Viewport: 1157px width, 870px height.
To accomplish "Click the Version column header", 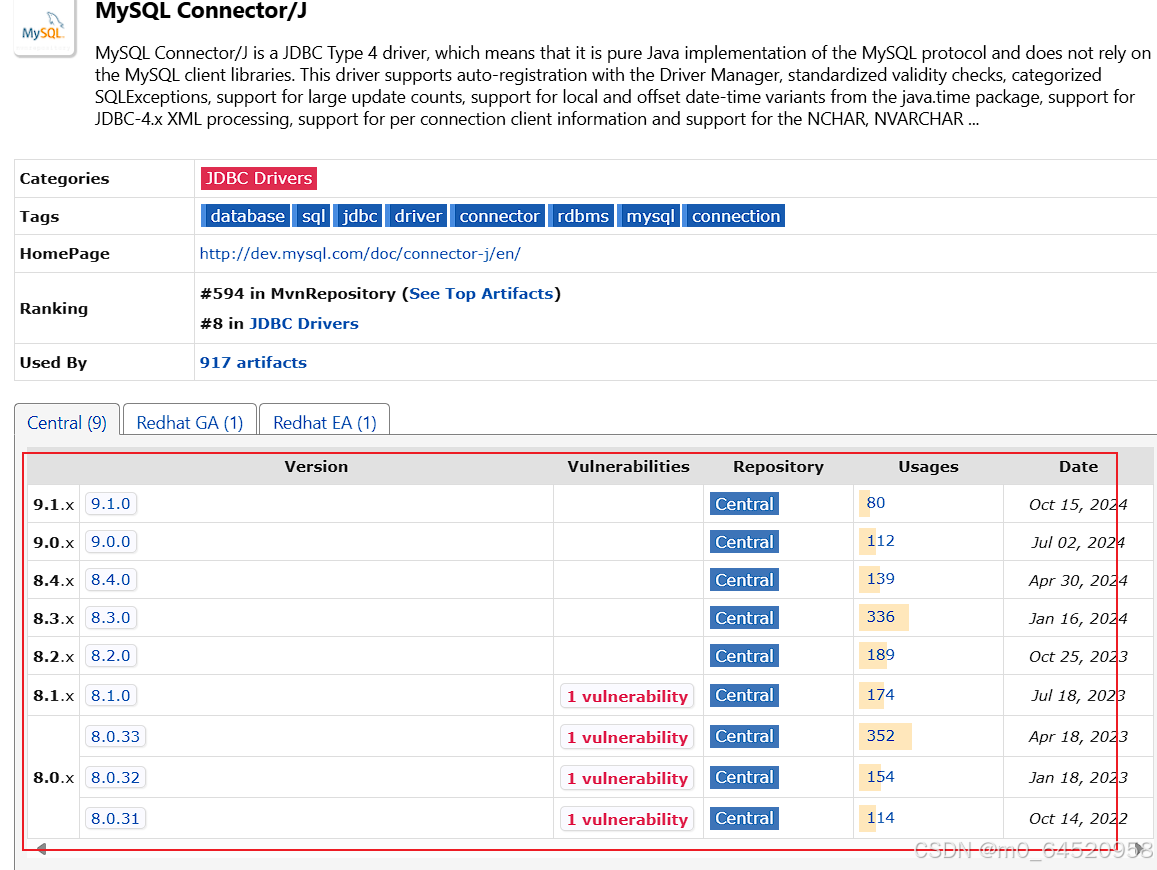I will pos(316,466).
